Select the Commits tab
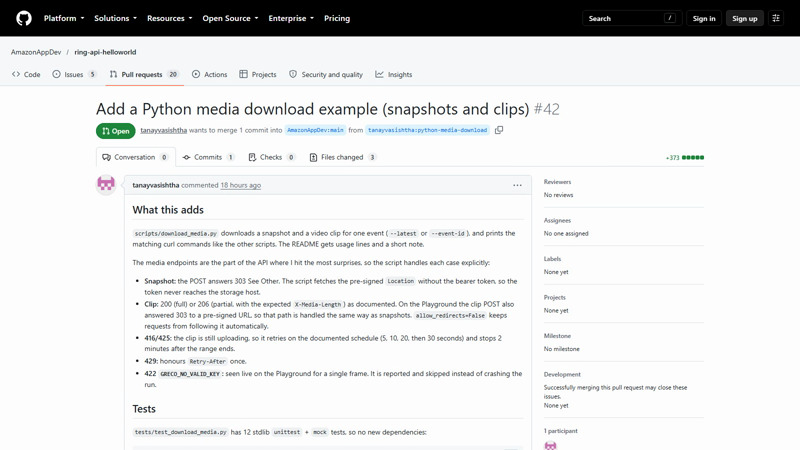Viewport: 800px width, 450px height. point(209,157)
